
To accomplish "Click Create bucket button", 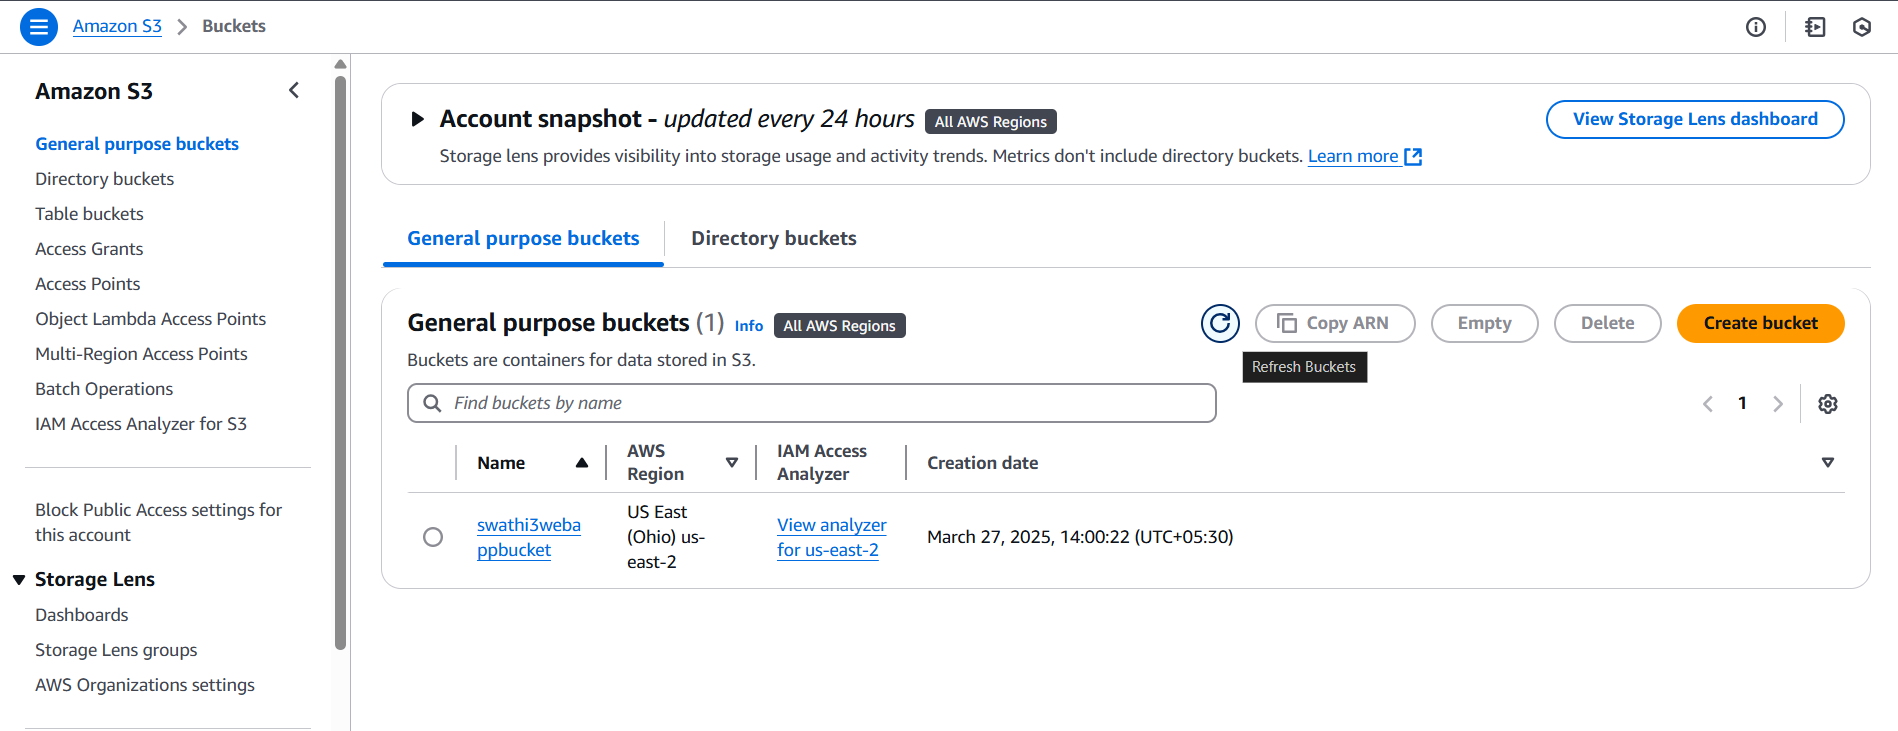I will [x=1760, y=323].
